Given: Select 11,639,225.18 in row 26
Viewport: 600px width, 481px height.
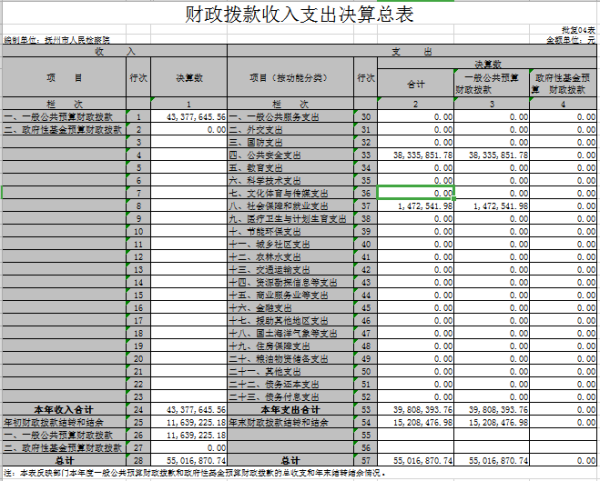Looking at the screenshot, I should pos(189,435).
